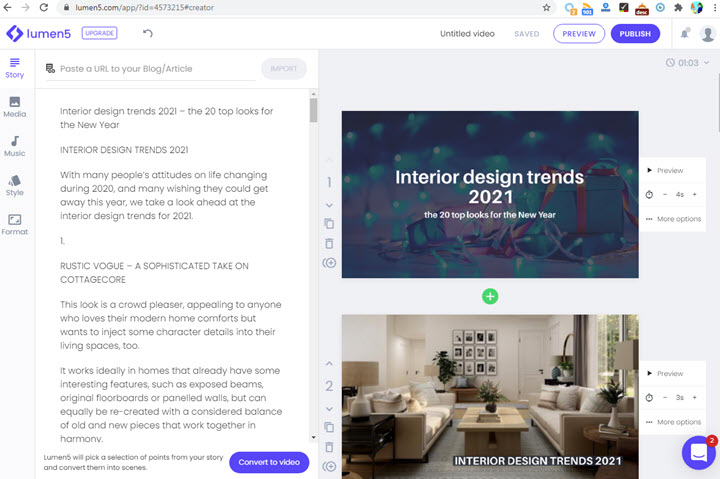This screenshot has width=720, height=479.
Task: Click the PUBLISH button
Action: (635, 34)
